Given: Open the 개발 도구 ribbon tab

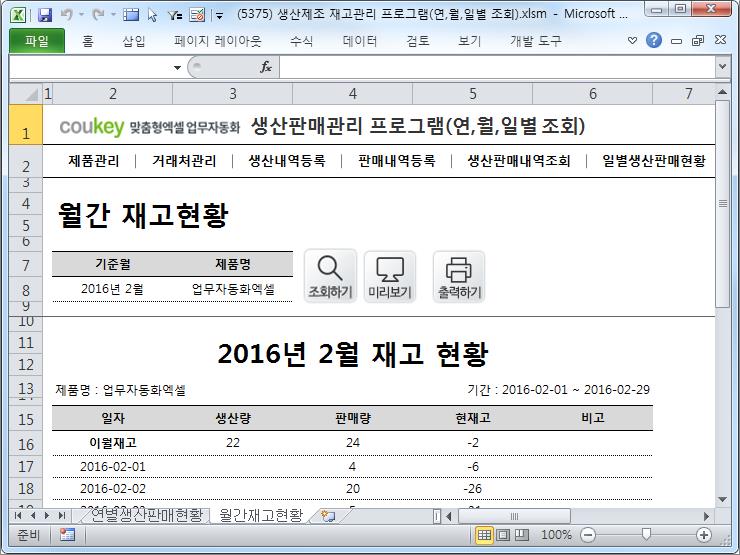Looking at the screenshot, I should click(x=536, y=41).
